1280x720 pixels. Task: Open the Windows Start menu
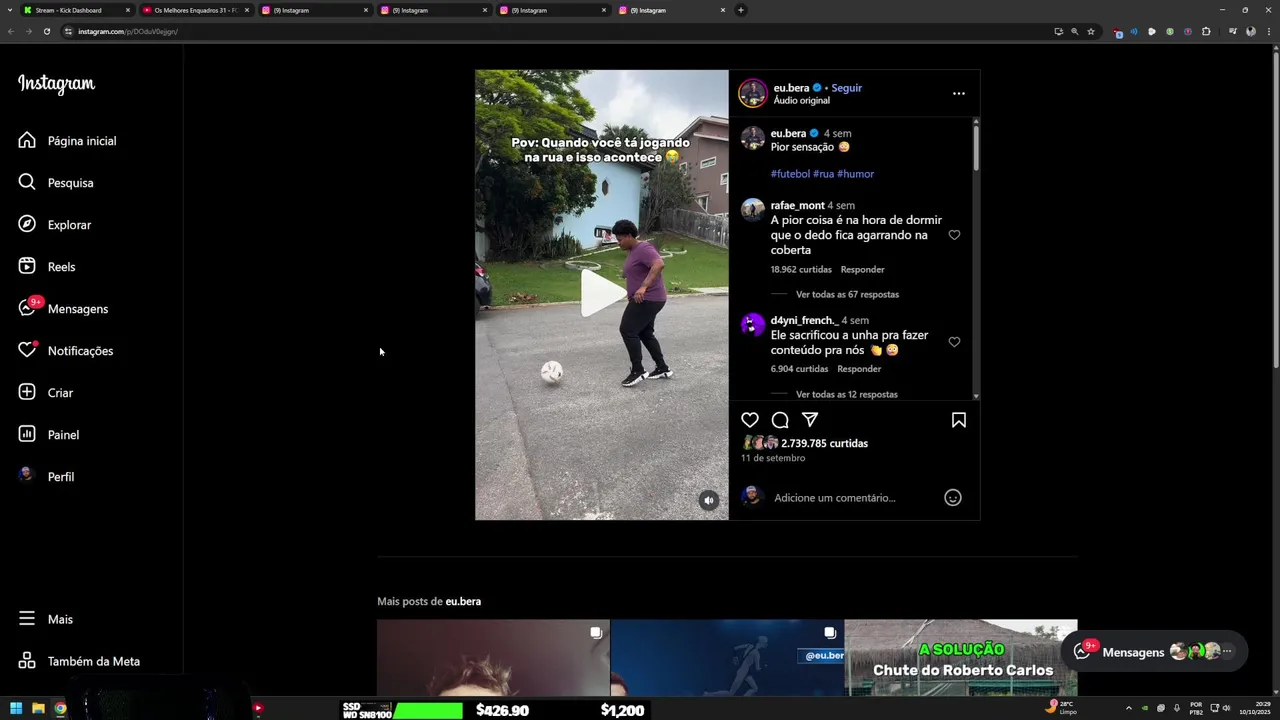pyautogui.click(x=16, y=709)
